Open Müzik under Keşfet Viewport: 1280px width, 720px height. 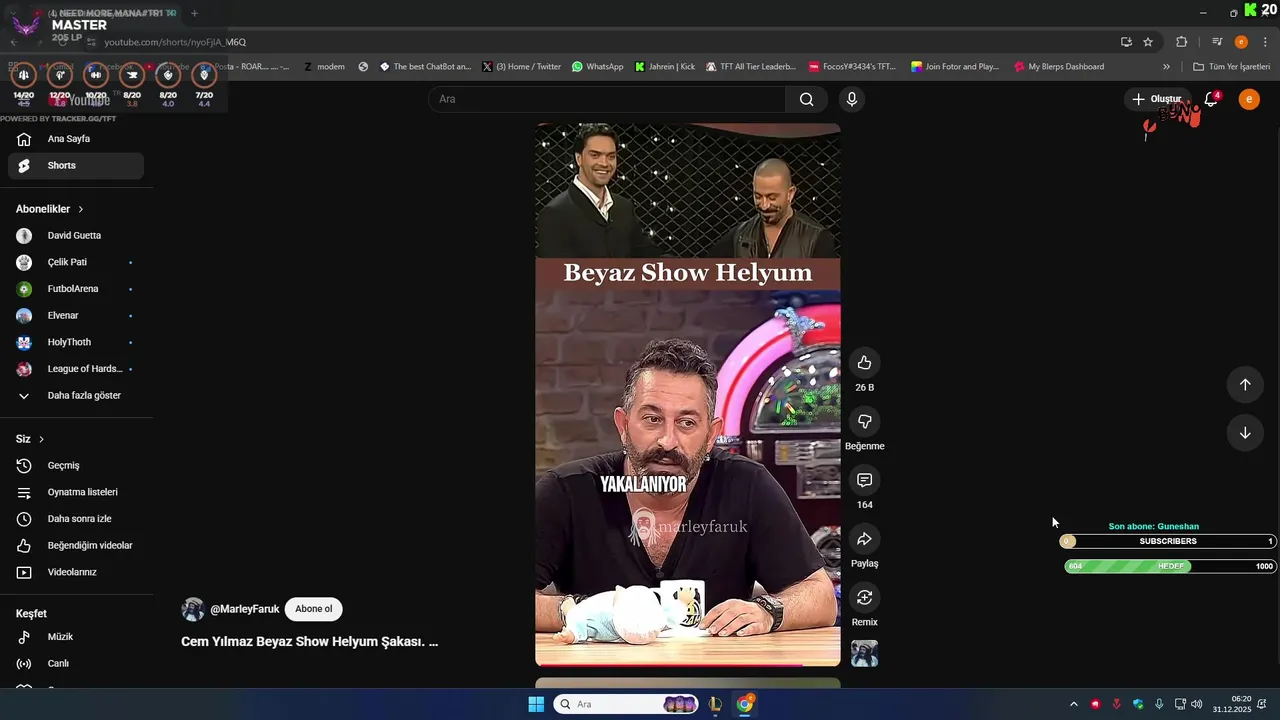[x=76, y=637]
